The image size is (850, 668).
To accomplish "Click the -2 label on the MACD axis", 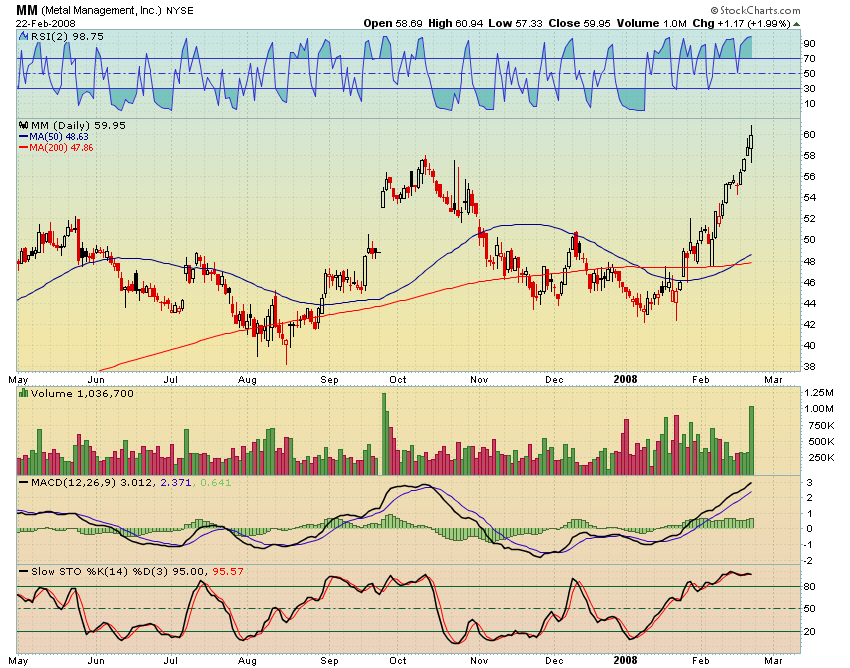I will pos(809,561).
